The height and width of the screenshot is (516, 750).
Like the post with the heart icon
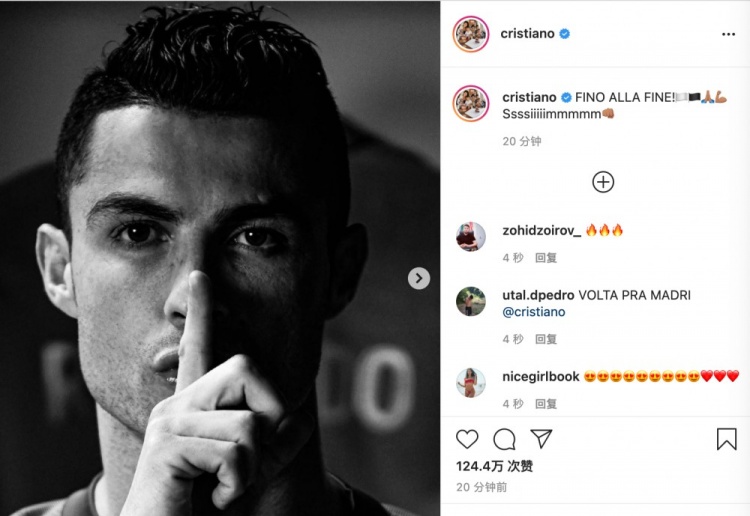pyautogui.click(x=467, y=439)
